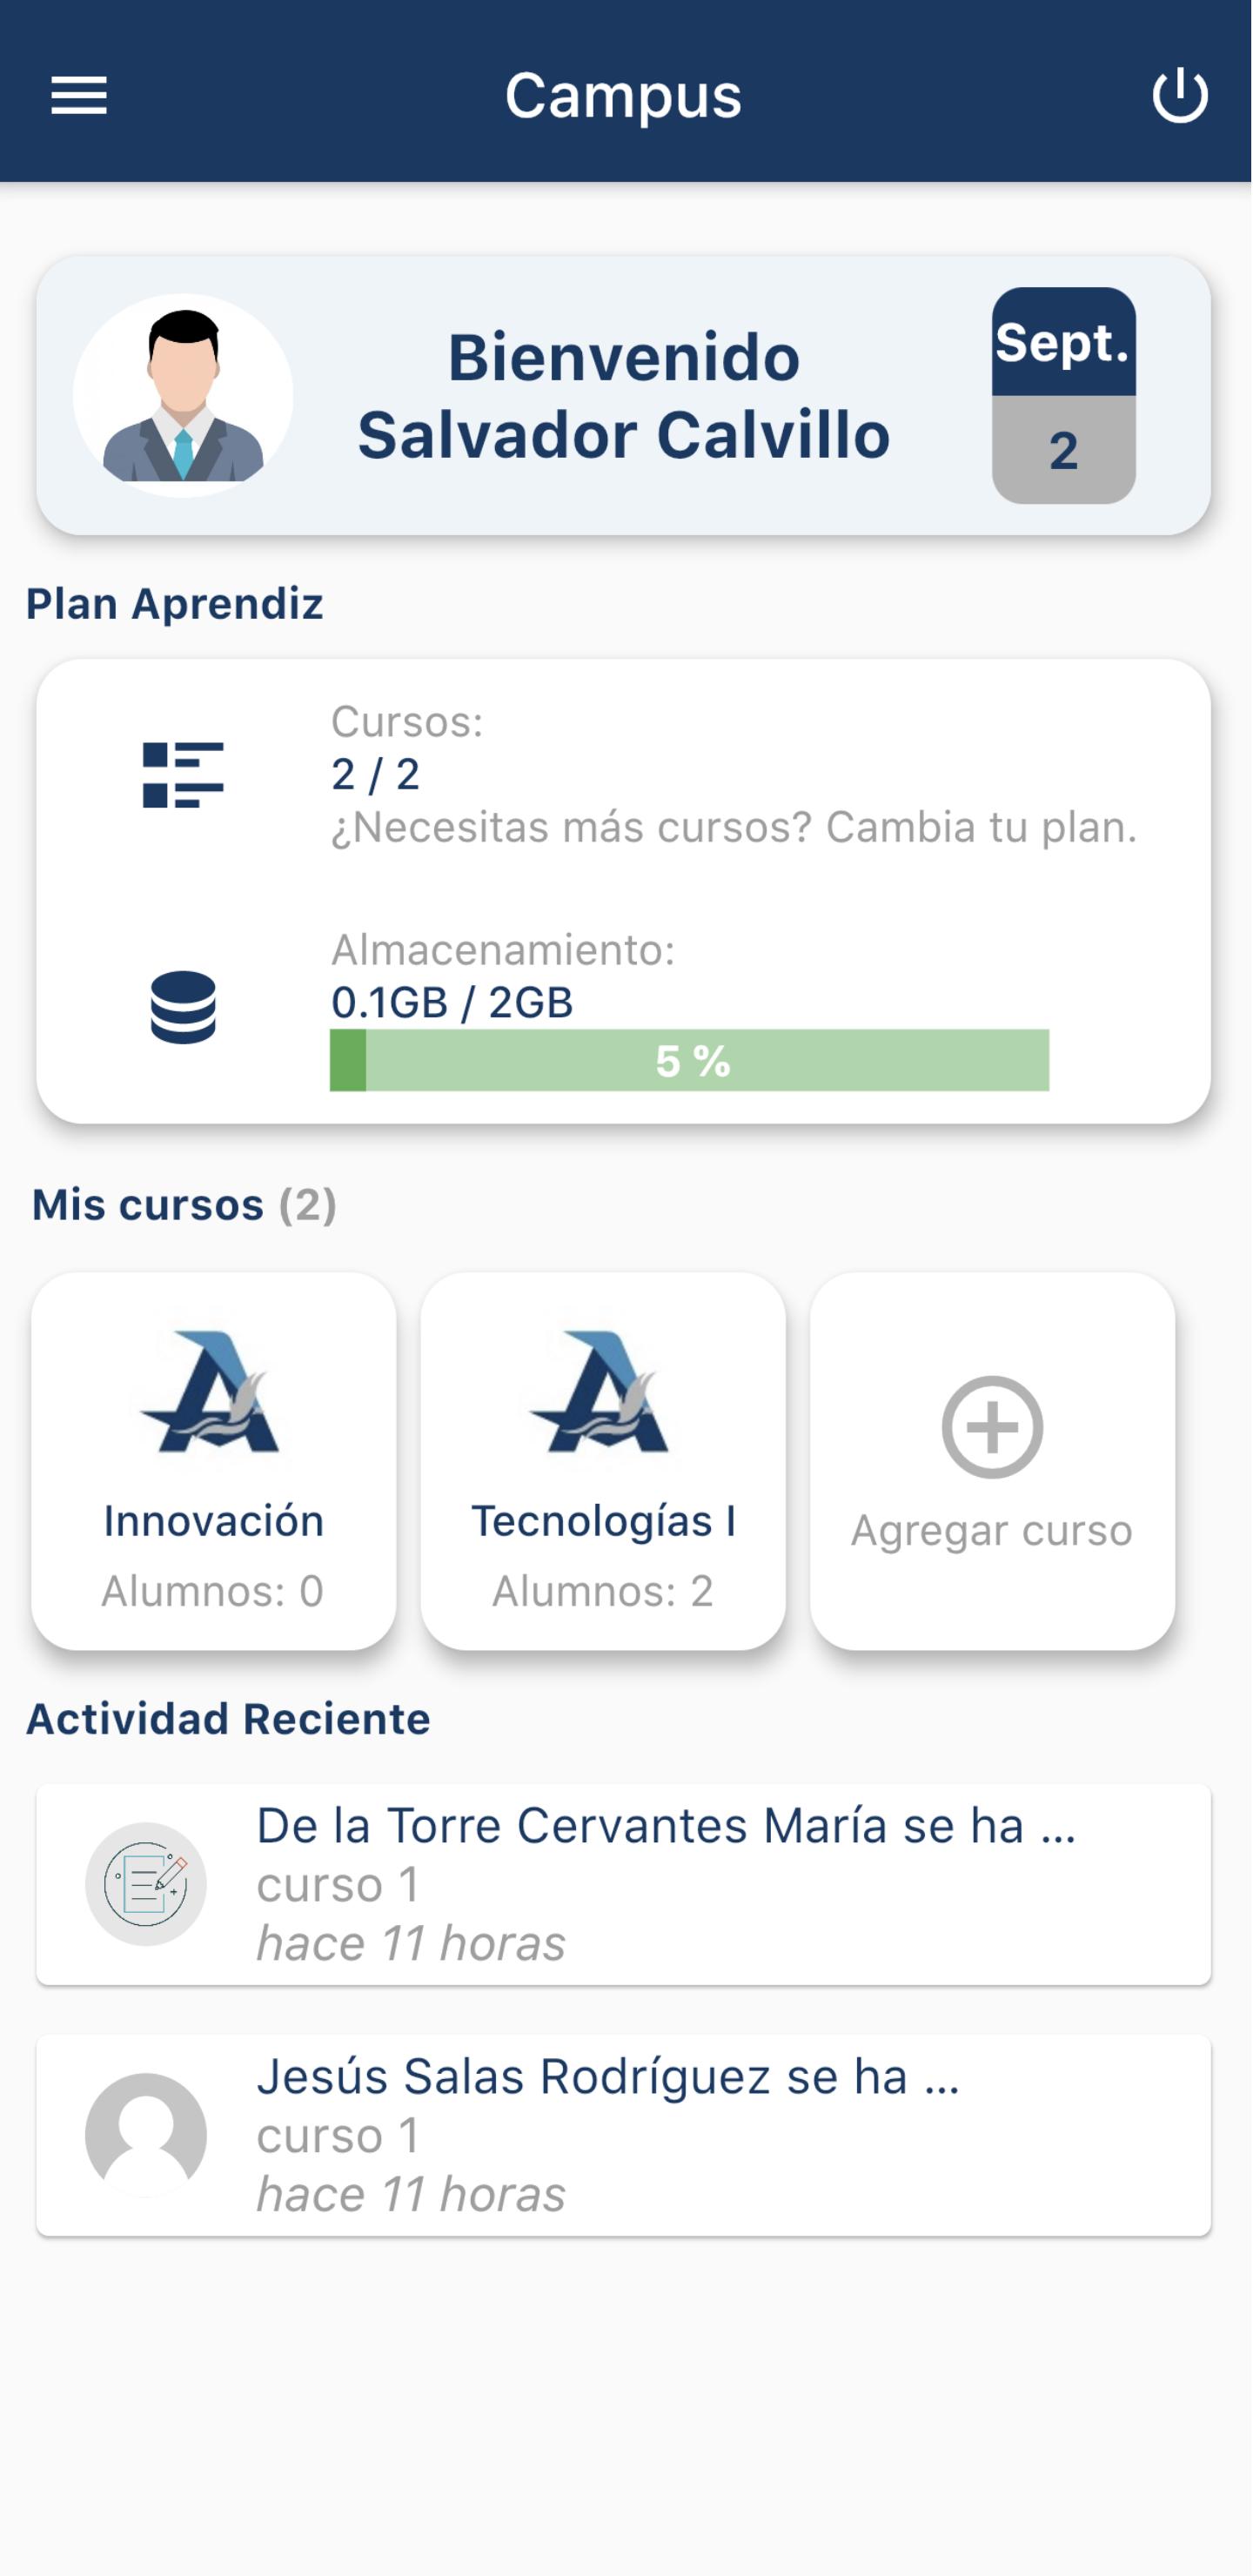The width and height of the screenshot is (1253, 2576).
Task: Open the Innovación course title
Action: [214, 1521]
